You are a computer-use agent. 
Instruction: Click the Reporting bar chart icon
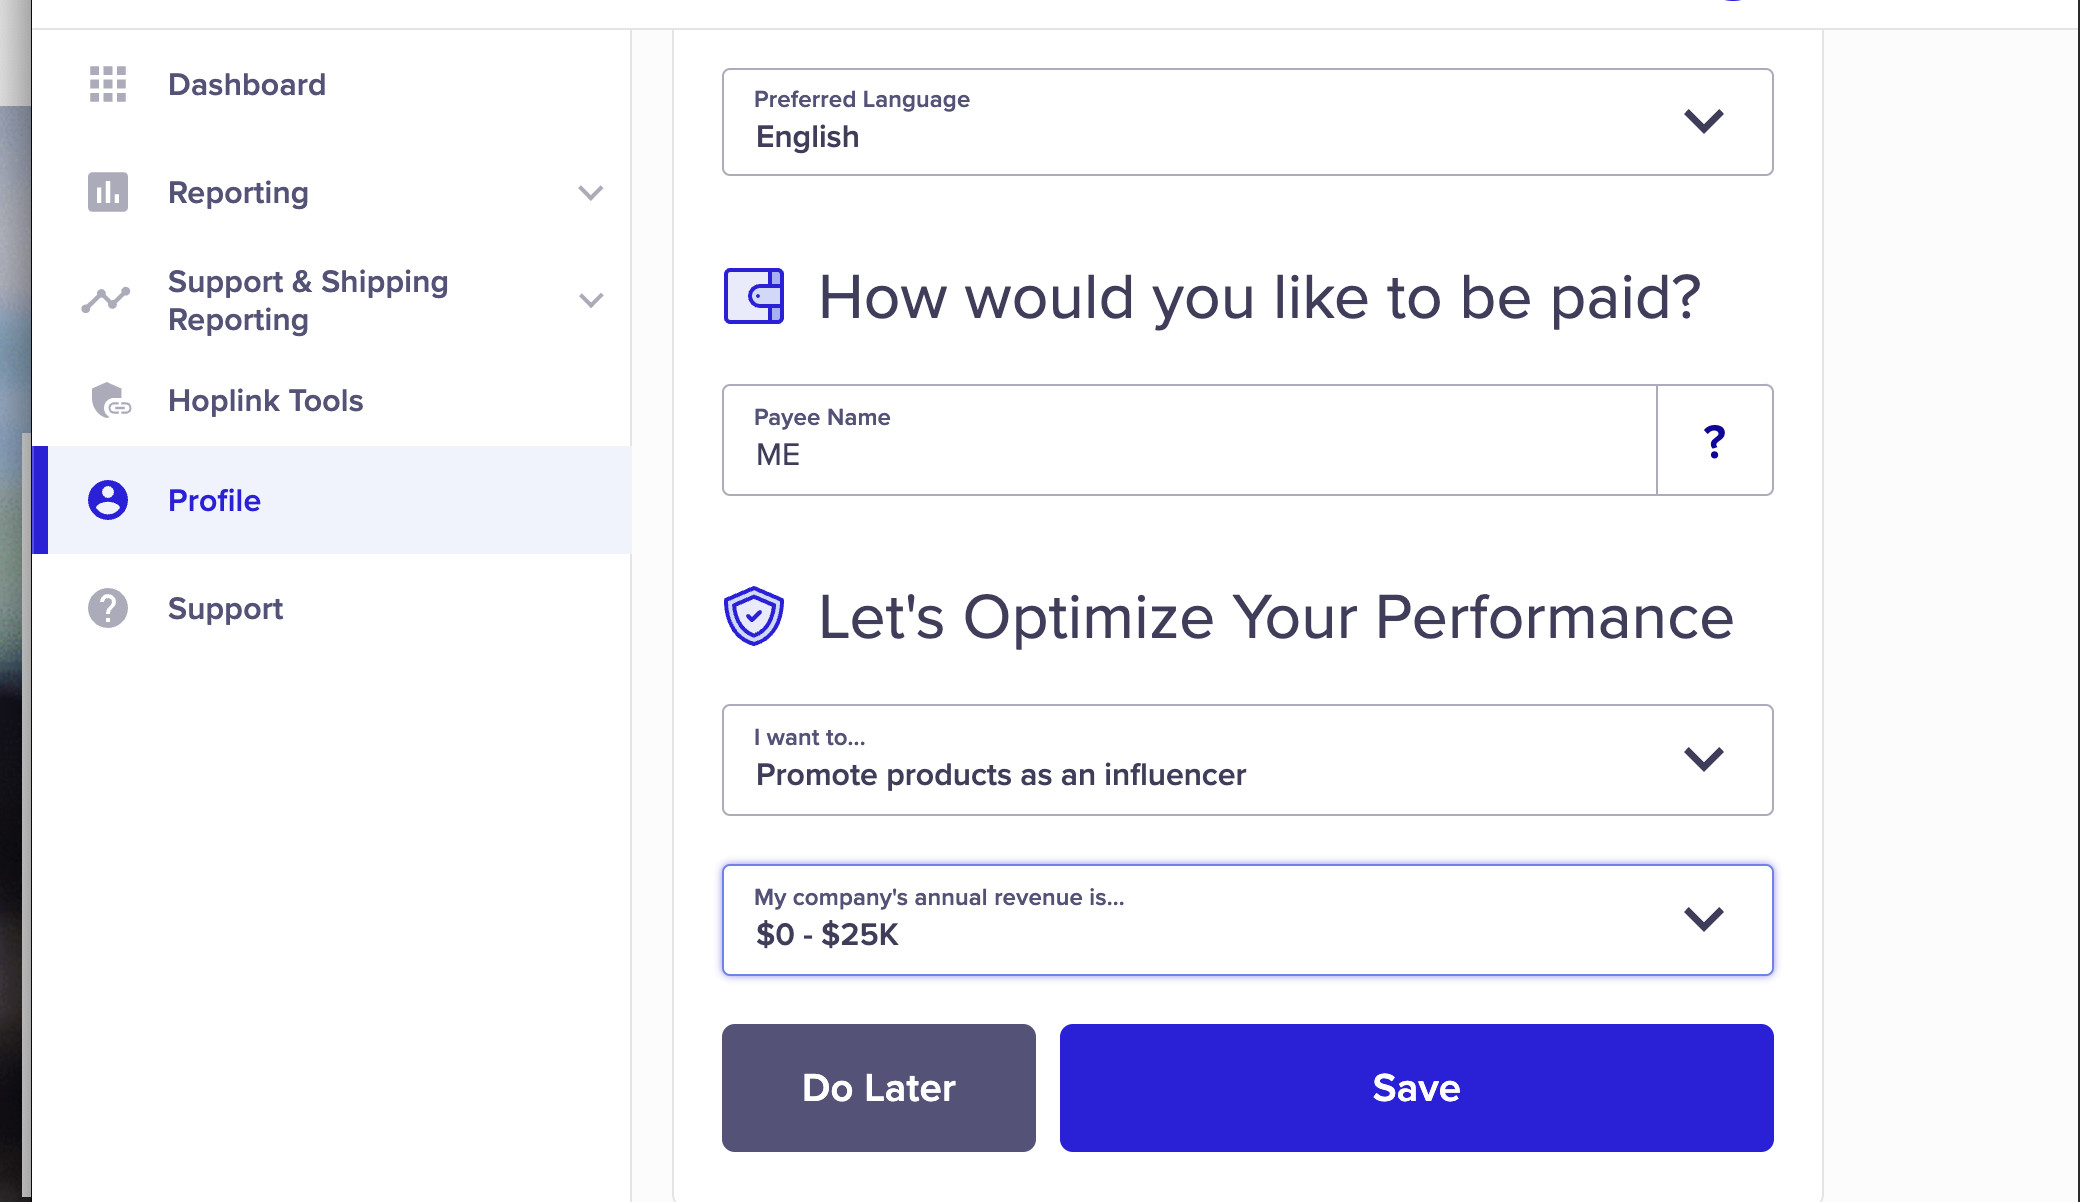108,192
